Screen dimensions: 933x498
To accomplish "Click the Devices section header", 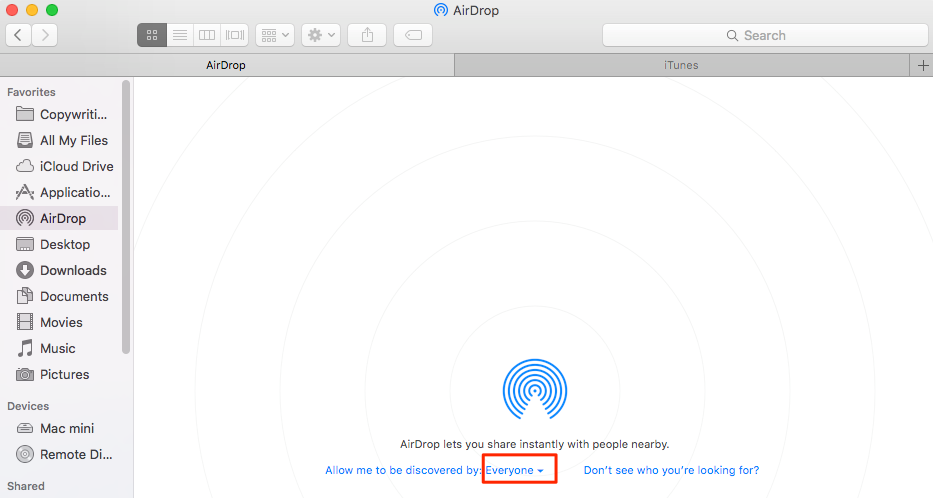I will [x=28, y=406].
